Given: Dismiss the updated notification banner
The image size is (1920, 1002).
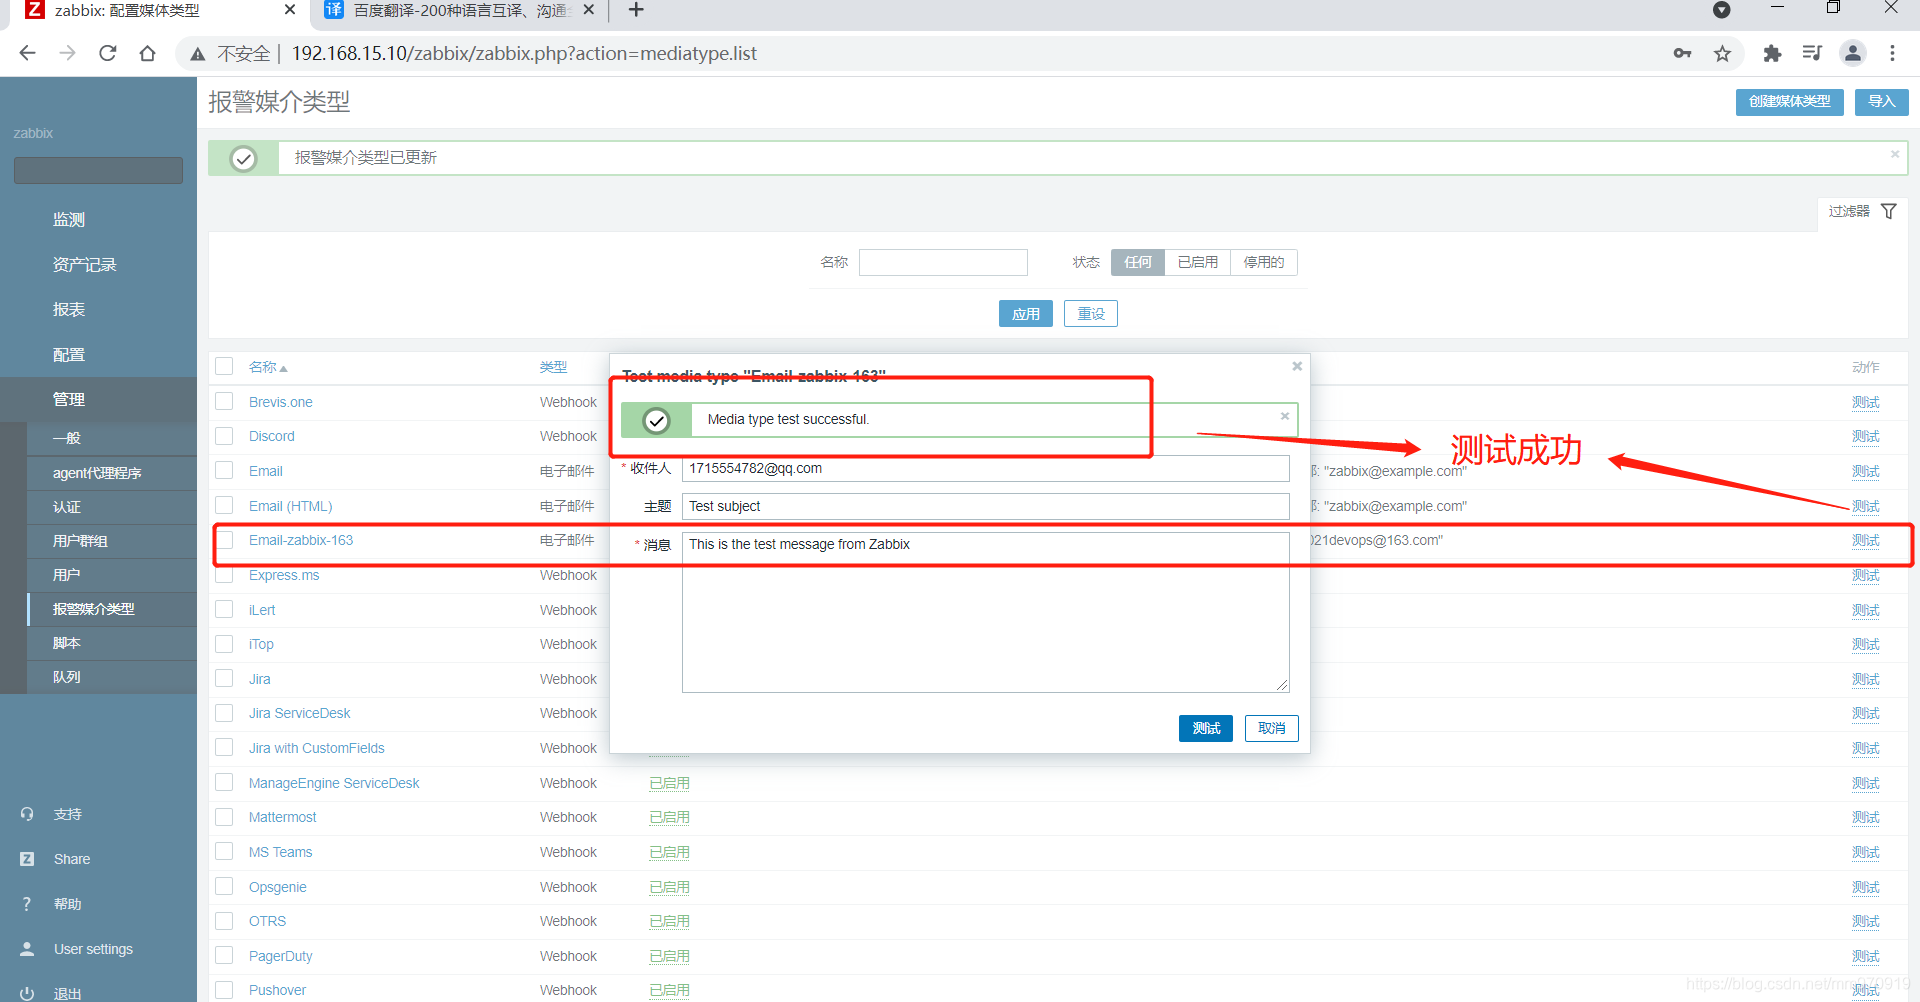Looking at the screenshot, I should (1895, 154).
